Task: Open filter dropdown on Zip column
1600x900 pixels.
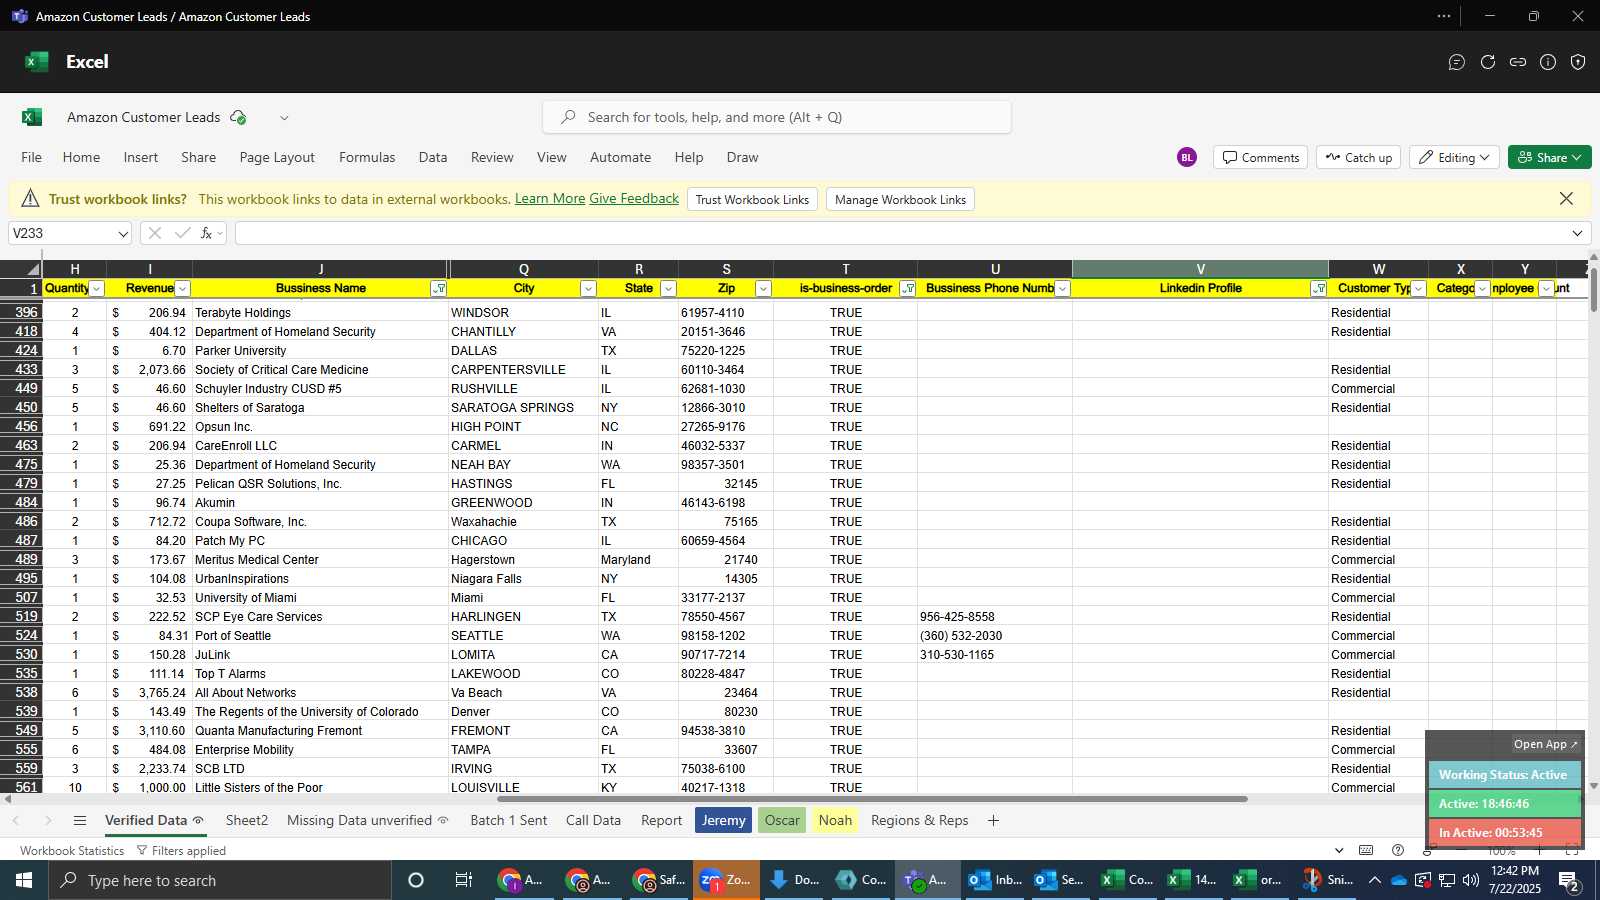Action: [x=763, y=289]
